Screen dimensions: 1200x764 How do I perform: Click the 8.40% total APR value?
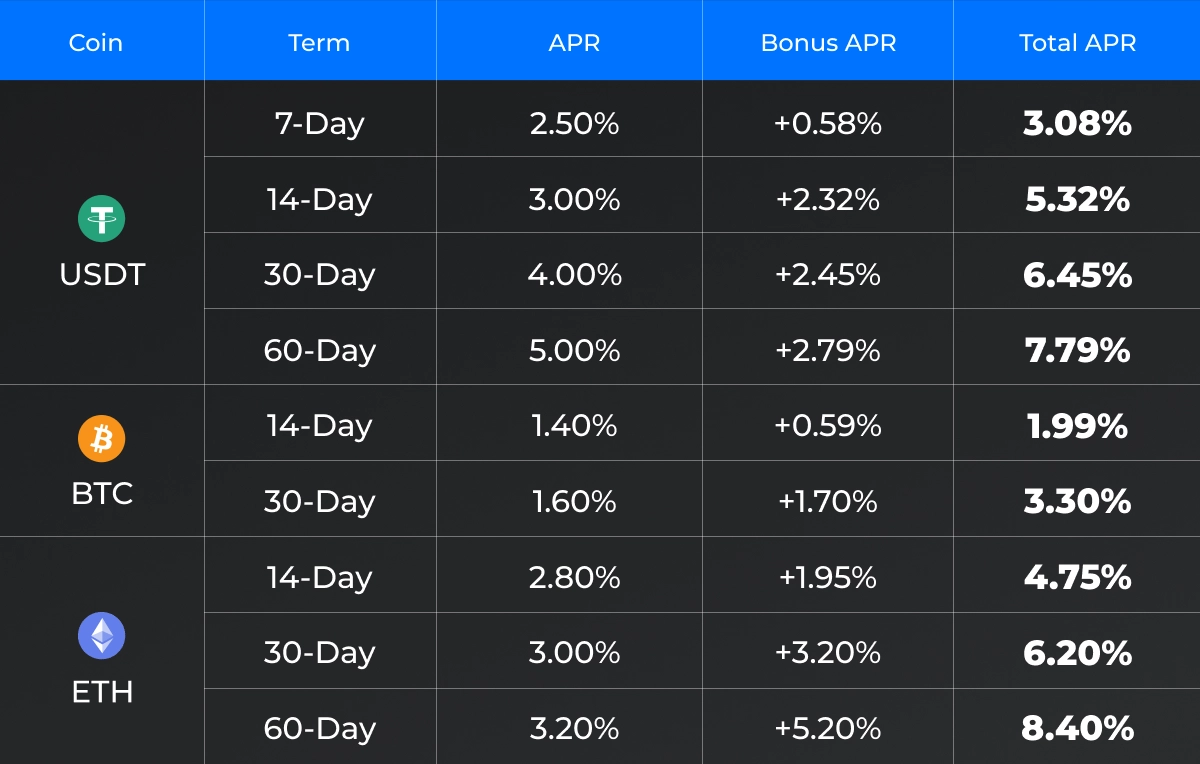[x=1077, y=728]
